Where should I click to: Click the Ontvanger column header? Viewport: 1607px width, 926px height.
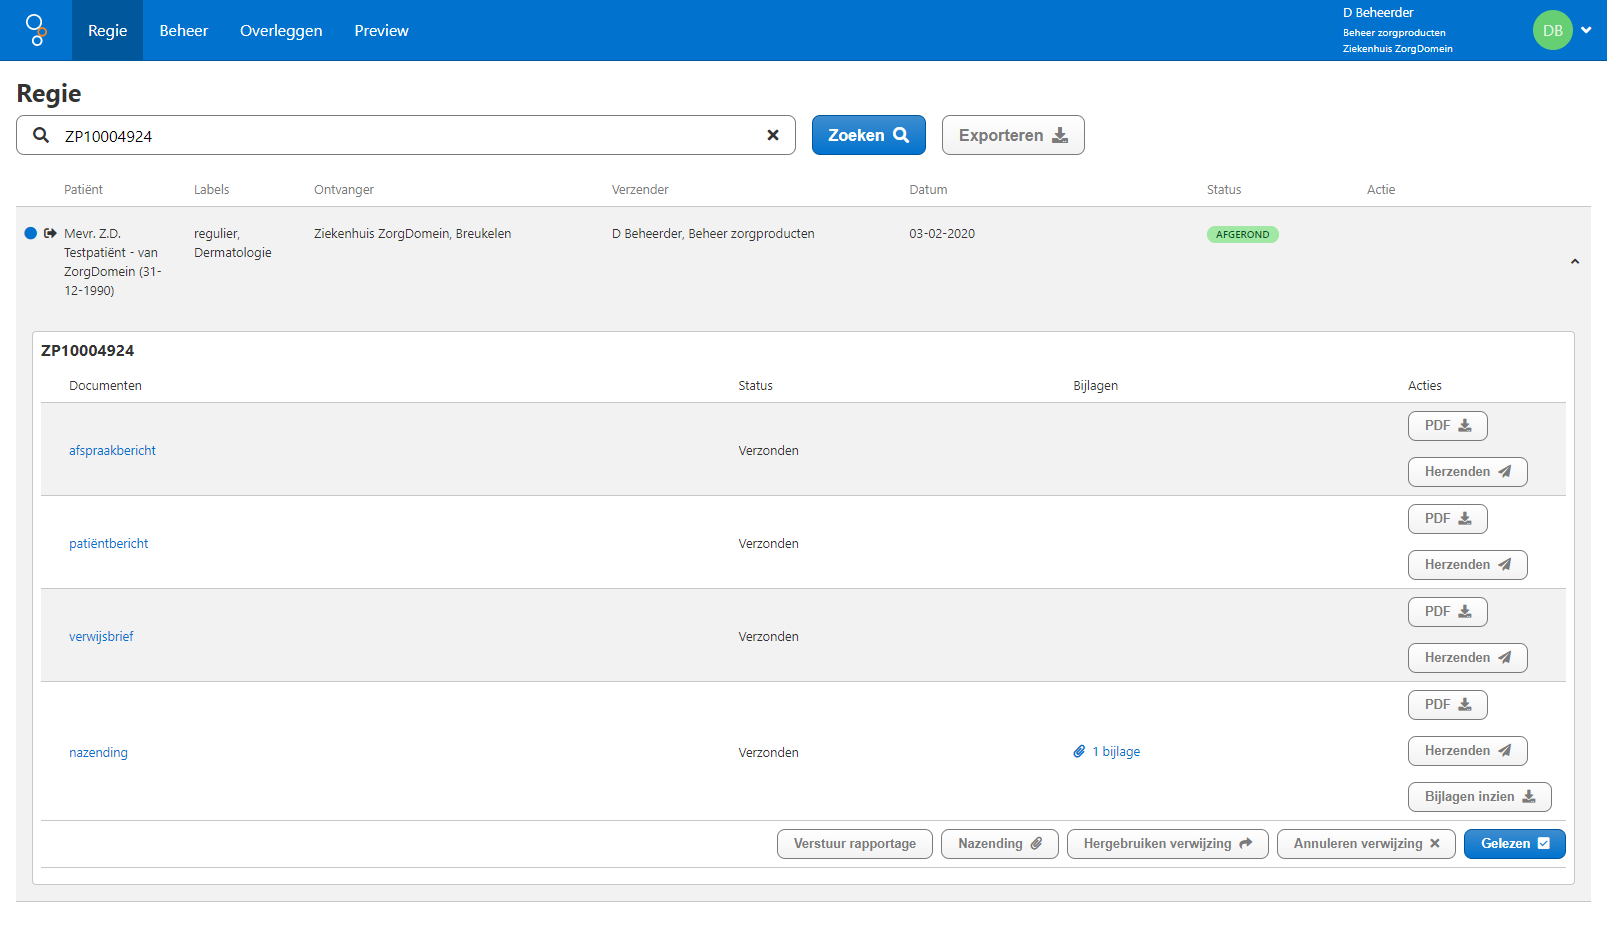click(x=343, y=189)
